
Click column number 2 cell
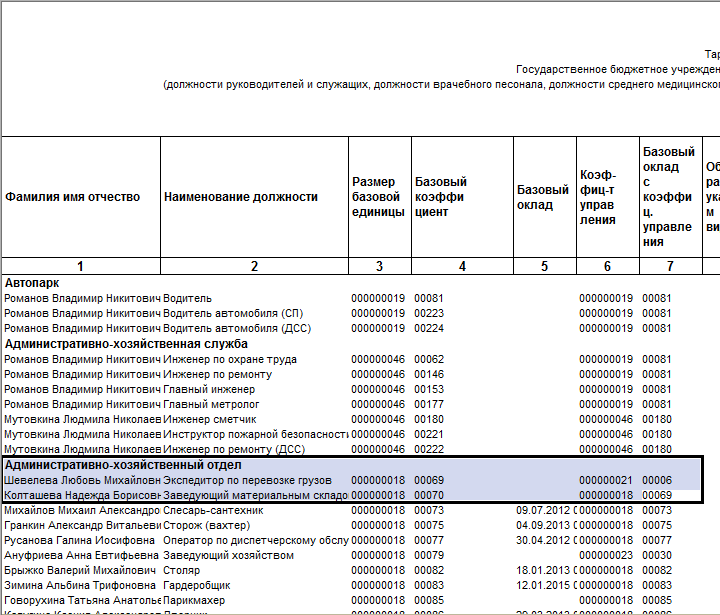click(x=254, y=266)
